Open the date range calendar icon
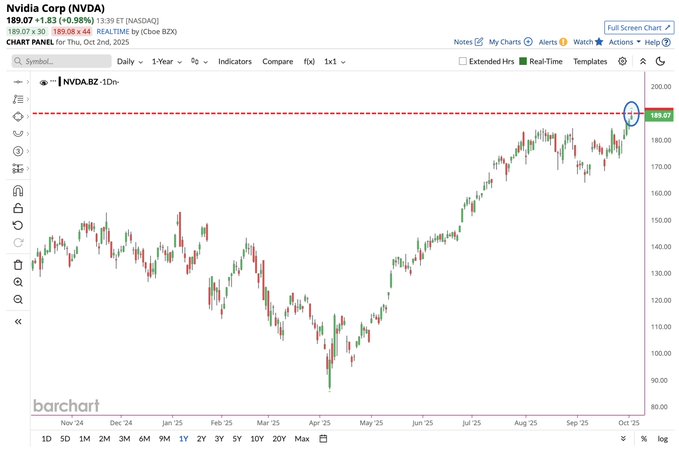679x449 pixels. point(323,439)
